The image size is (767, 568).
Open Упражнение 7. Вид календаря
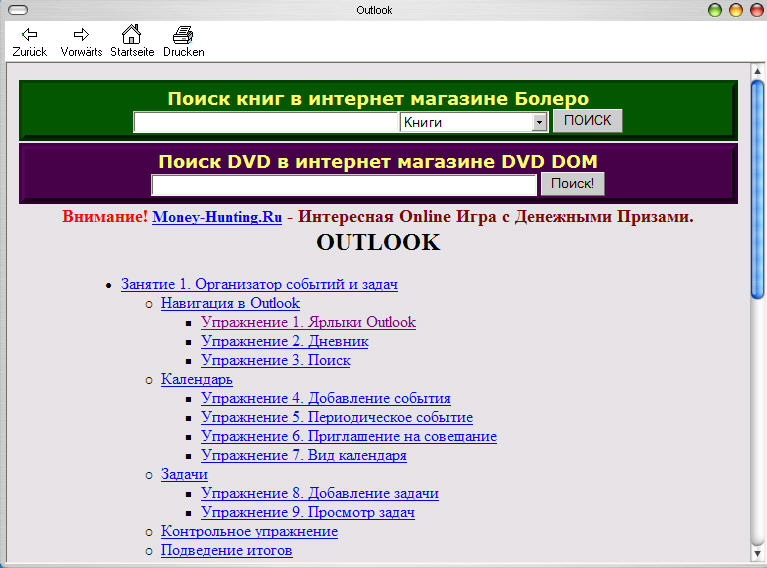tap(304, 455)
